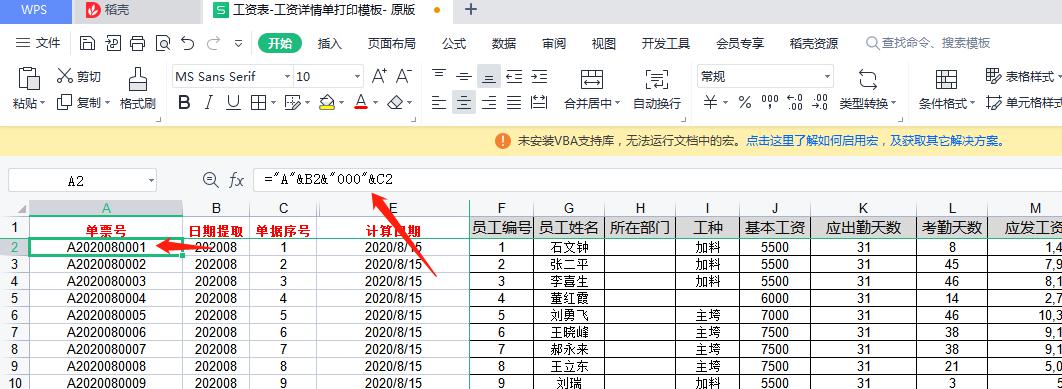Toggle Underline formatting
The width and height of the screenshot is (1062, 389).
tap(234, 103)
